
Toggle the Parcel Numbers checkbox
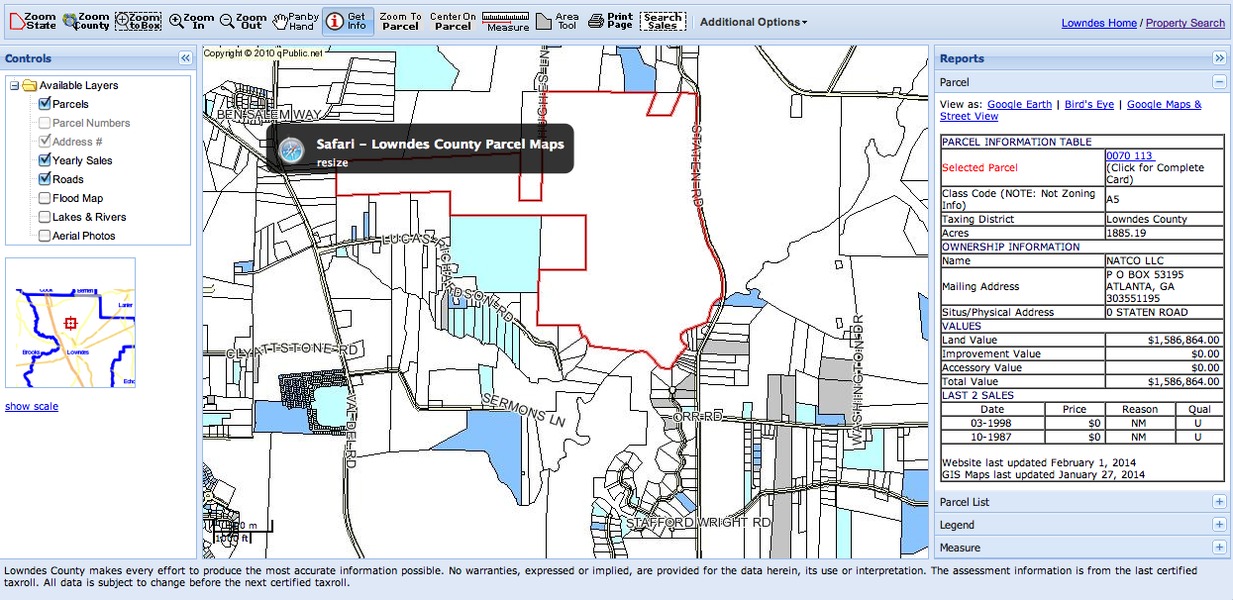click(45, 123)
